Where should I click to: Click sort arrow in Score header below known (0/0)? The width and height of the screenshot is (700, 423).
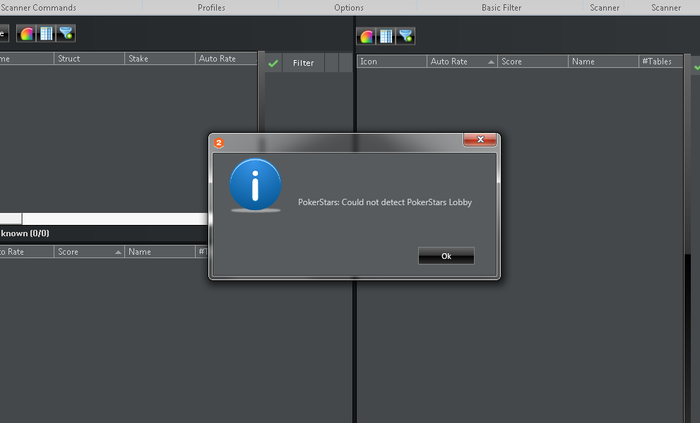pyautogui.click(x=118, y=252)
